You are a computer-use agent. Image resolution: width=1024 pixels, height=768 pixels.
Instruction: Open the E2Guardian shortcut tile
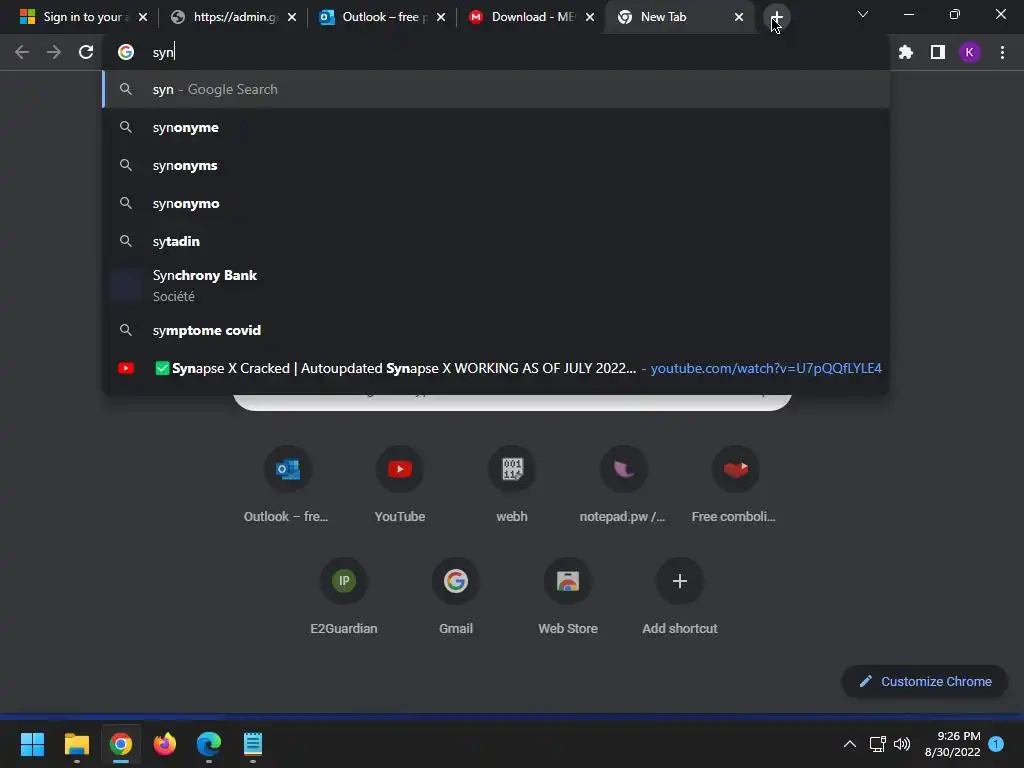pyautogui.click(x=344, y=596)
